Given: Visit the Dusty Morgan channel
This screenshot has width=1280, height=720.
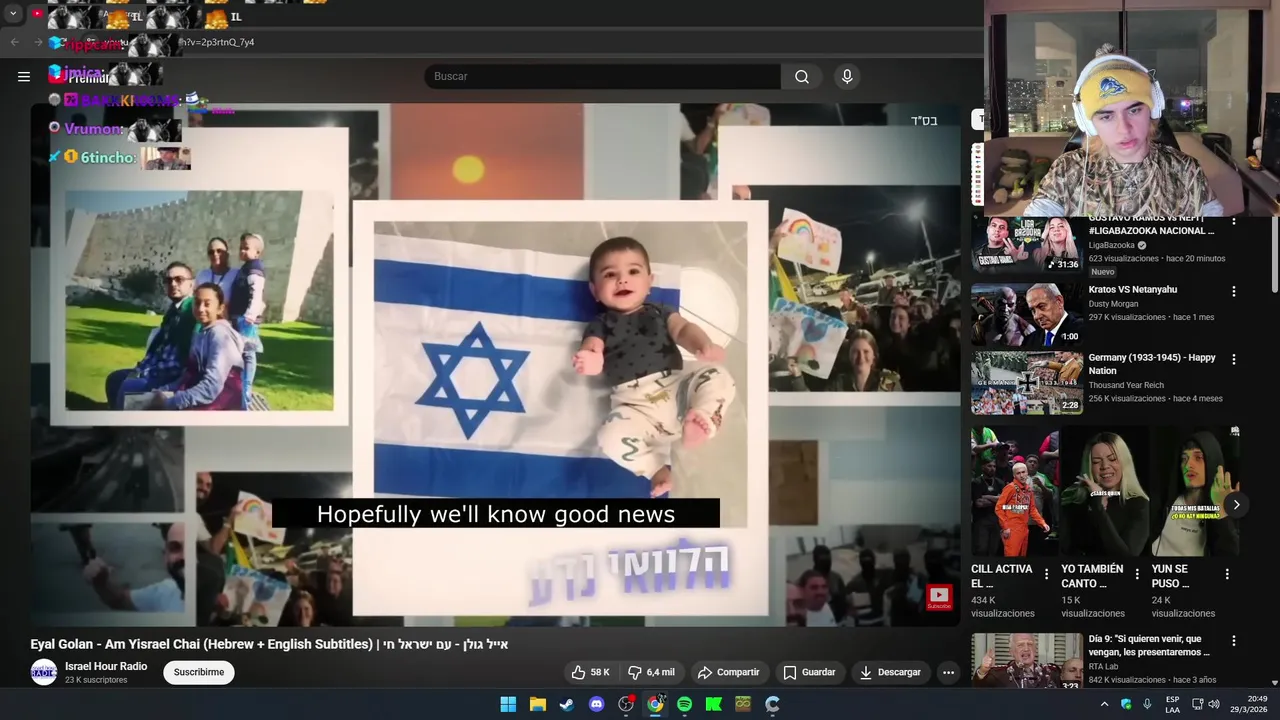Looking at the screenshot, I should (x=1113, y=304).
